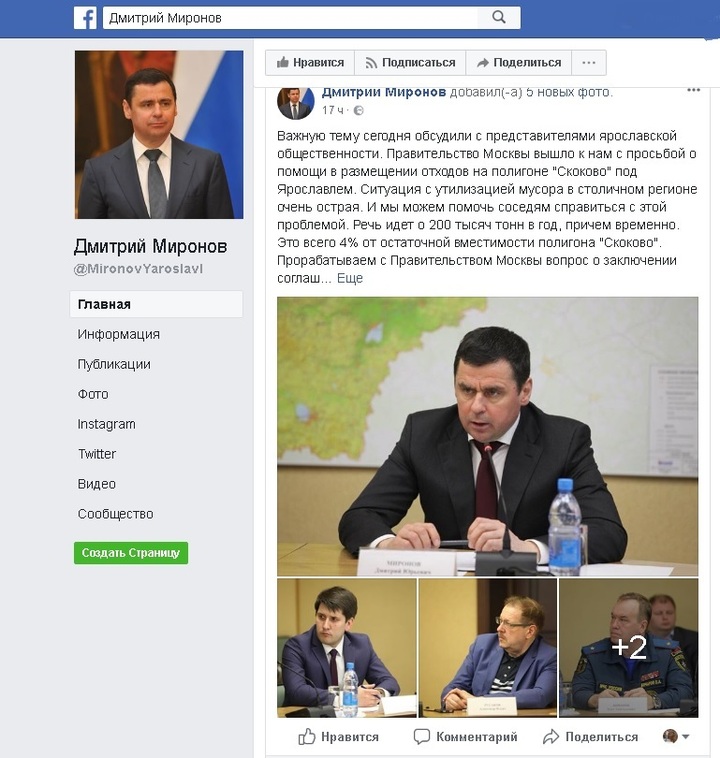Viewport: 720px width, 758px height.
Task: Open the Информация section
Action: click(x=118, y=335)
